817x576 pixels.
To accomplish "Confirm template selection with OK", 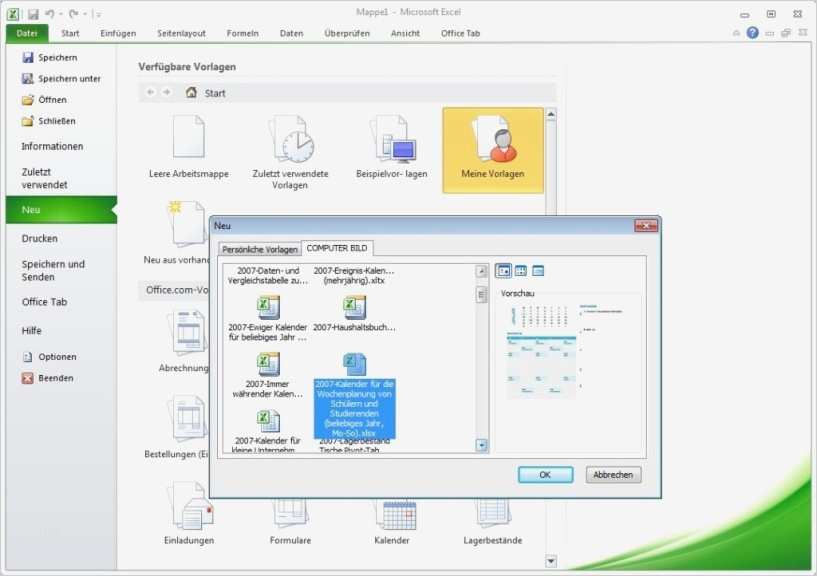I will 545,474.
